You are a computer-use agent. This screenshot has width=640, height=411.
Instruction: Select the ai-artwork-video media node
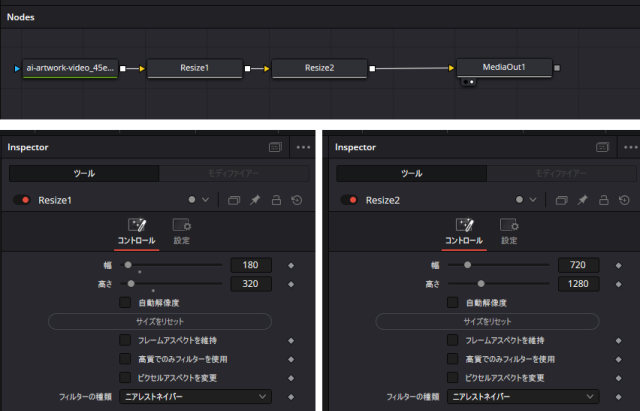[70, 68]
